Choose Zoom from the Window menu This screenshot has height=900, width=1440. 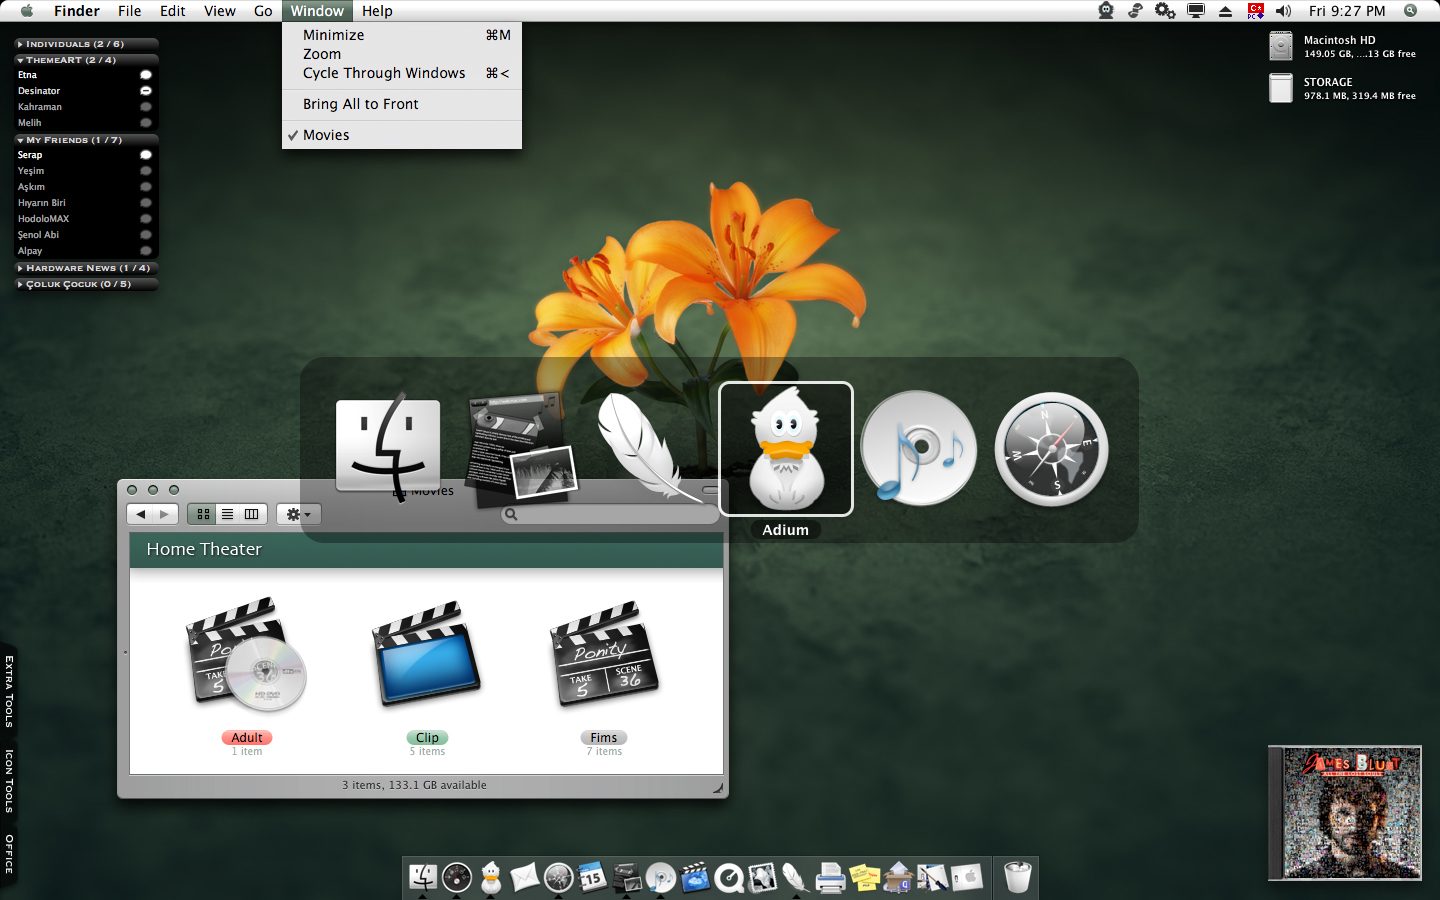pyautogui.click(x=402, y=54)
